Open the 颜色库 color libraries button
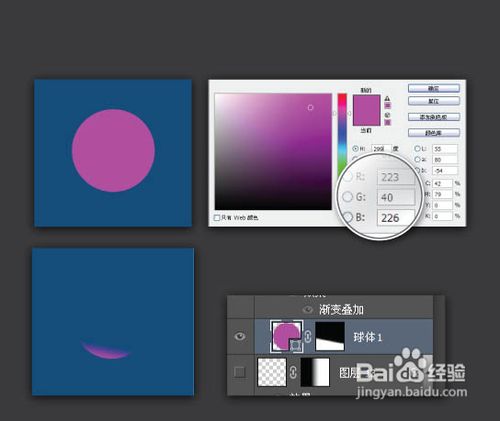The image size is (500, 421). tap(434, 133)
